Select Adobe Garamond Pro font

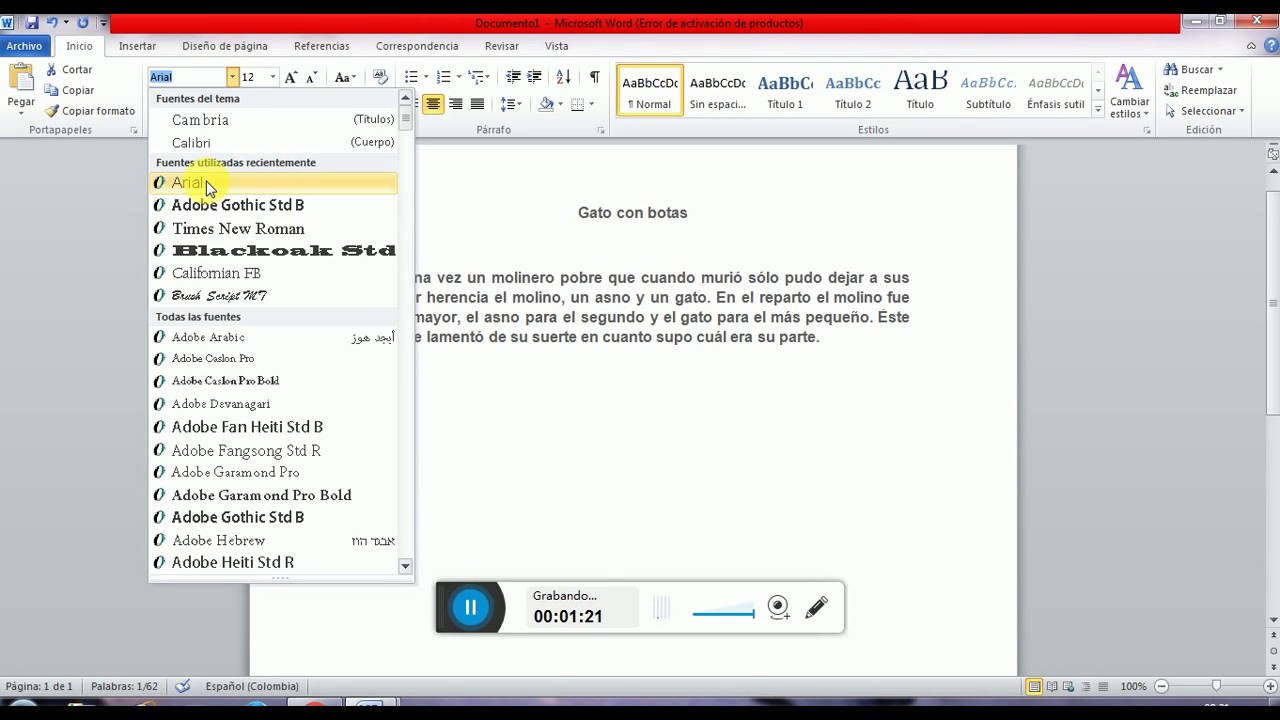(273, 472)
